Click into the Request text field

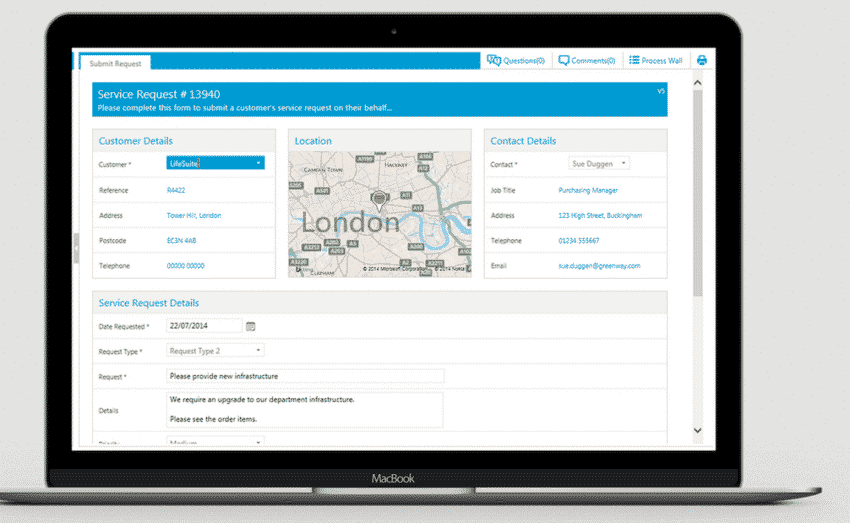pyautogui.click(x=304, y=376)
